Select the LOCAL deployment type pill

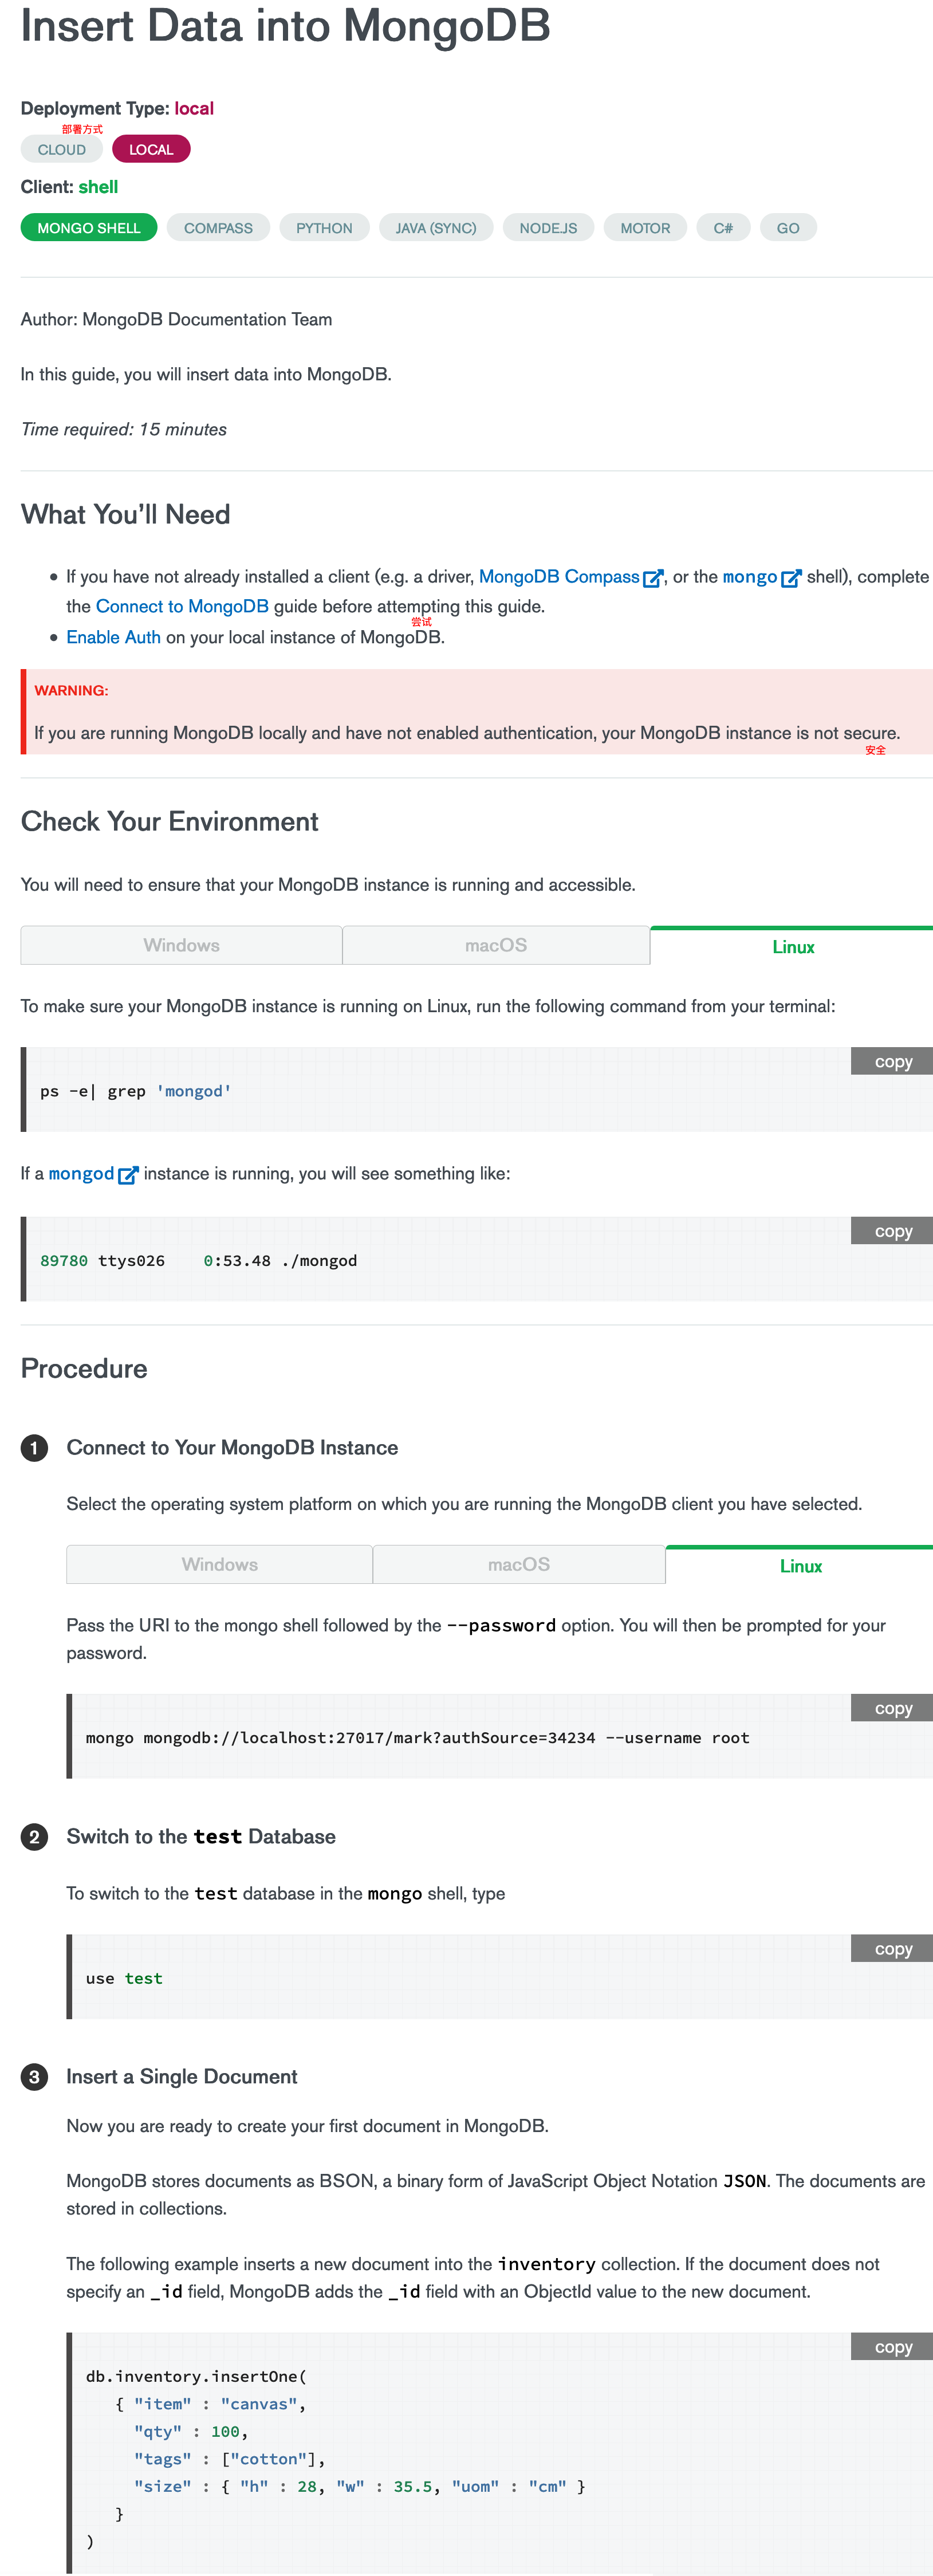tap(151, 149)
